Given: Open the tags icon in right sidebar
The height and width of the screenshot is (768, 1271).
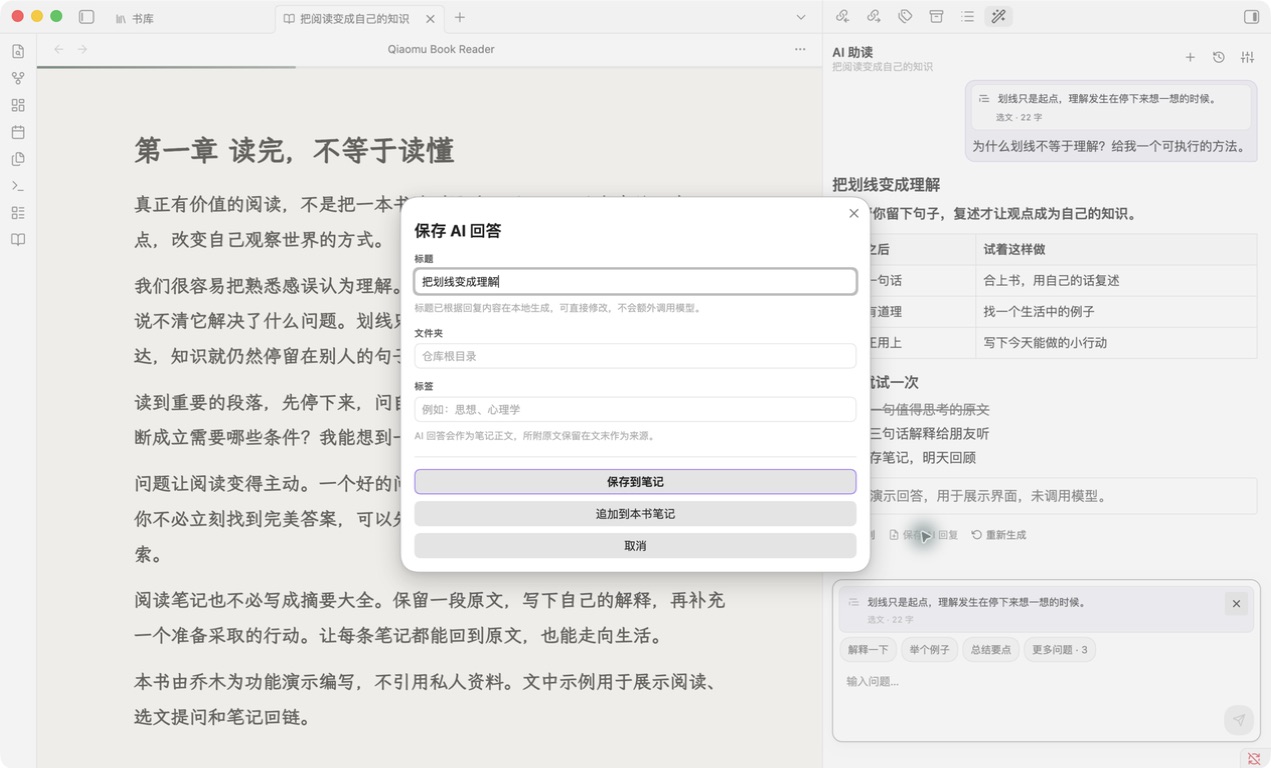Looking at the screenshot, I should pos(905,16).
